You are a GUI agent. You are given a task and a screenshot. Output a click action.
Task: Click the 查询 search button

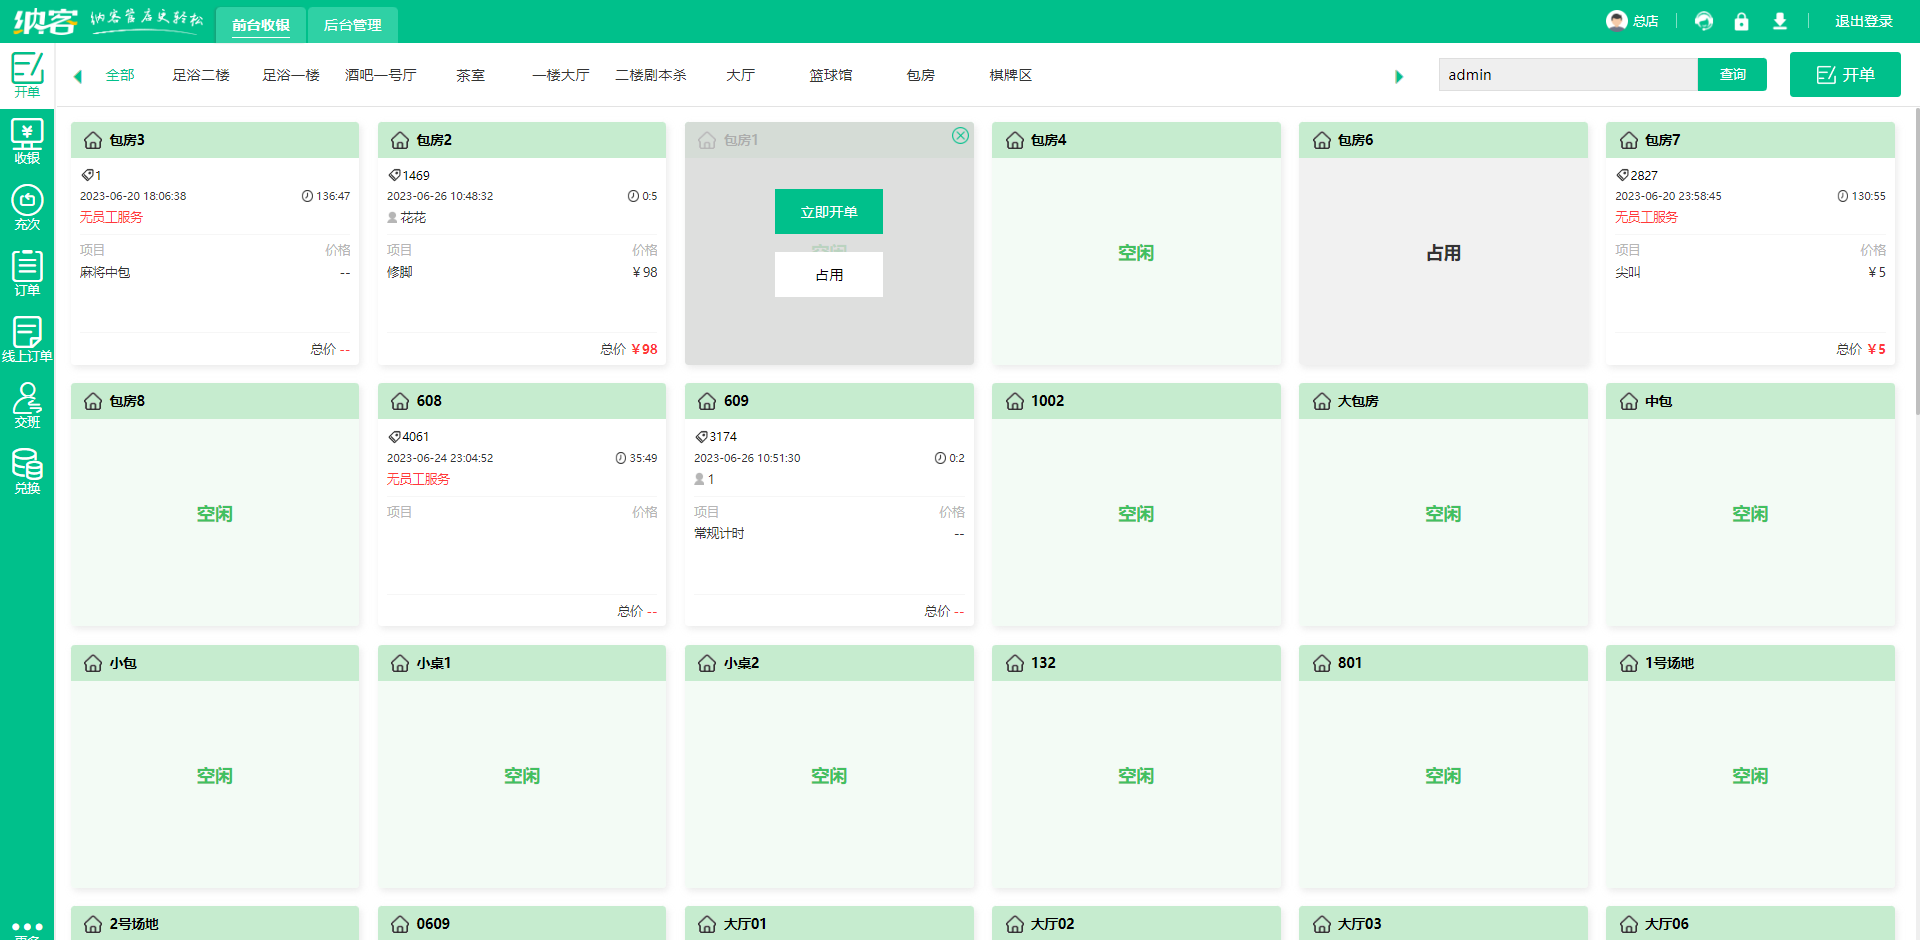click(x=1732, y=74)
